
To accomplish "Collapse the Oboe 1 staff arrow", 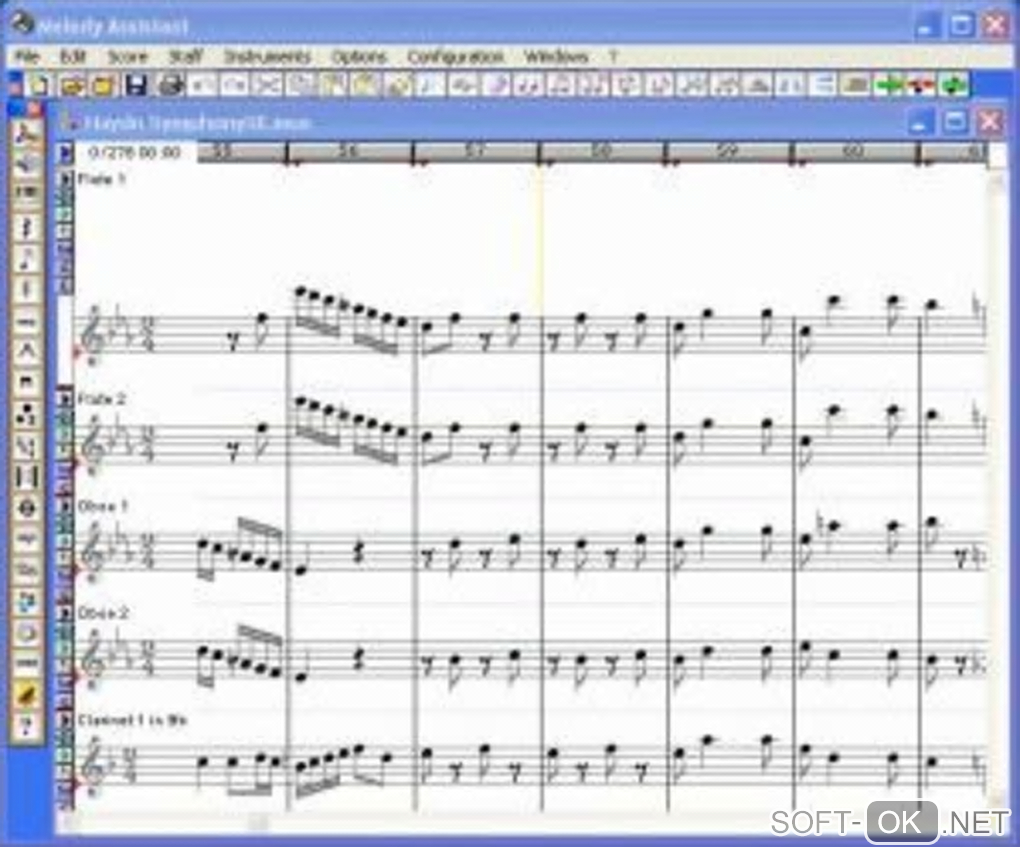I will (x=66, y=506).
